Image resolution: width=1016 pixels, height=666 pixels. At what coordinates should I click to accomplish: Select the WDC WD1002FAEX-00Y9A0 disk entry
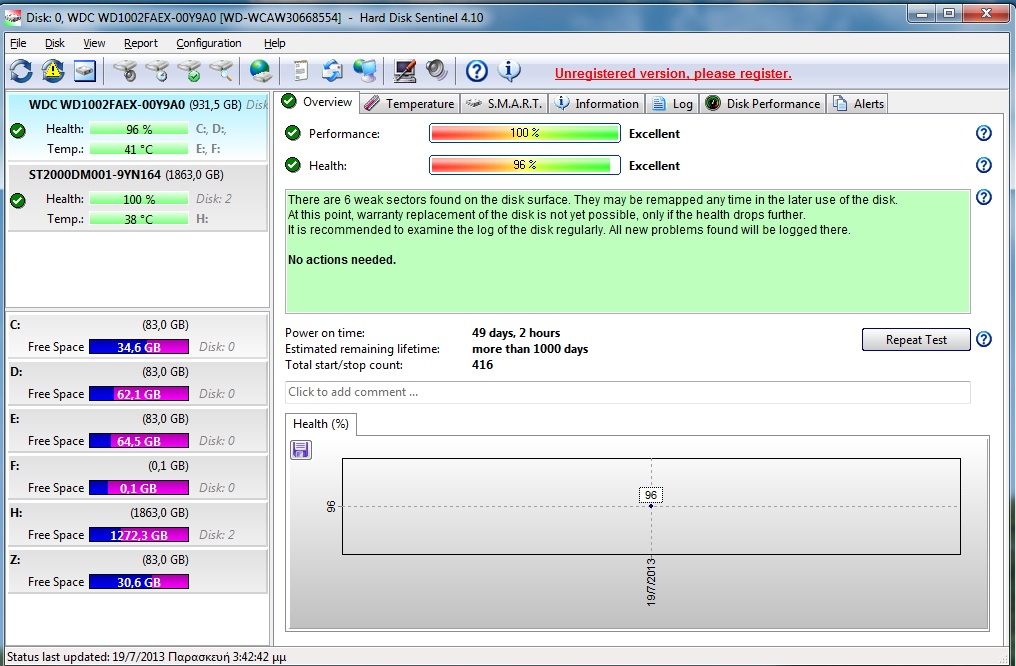[x=137, y=126]
